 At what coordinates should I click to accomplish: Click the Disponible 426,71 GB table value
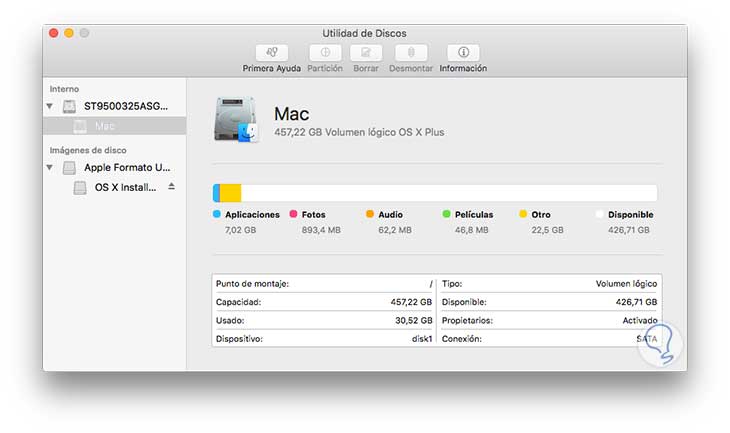click(x=636, y=302)
